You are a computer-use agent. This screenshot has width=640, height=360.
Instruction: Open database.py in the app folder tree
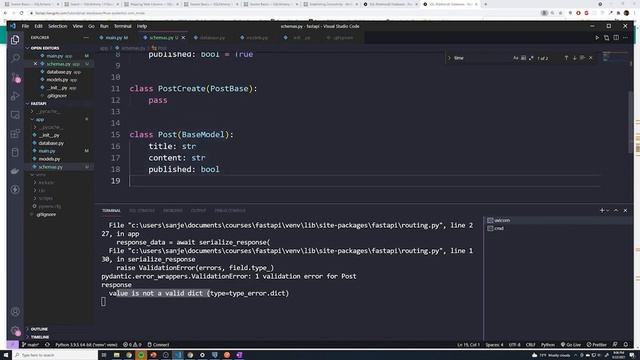(x=51, y=143)
